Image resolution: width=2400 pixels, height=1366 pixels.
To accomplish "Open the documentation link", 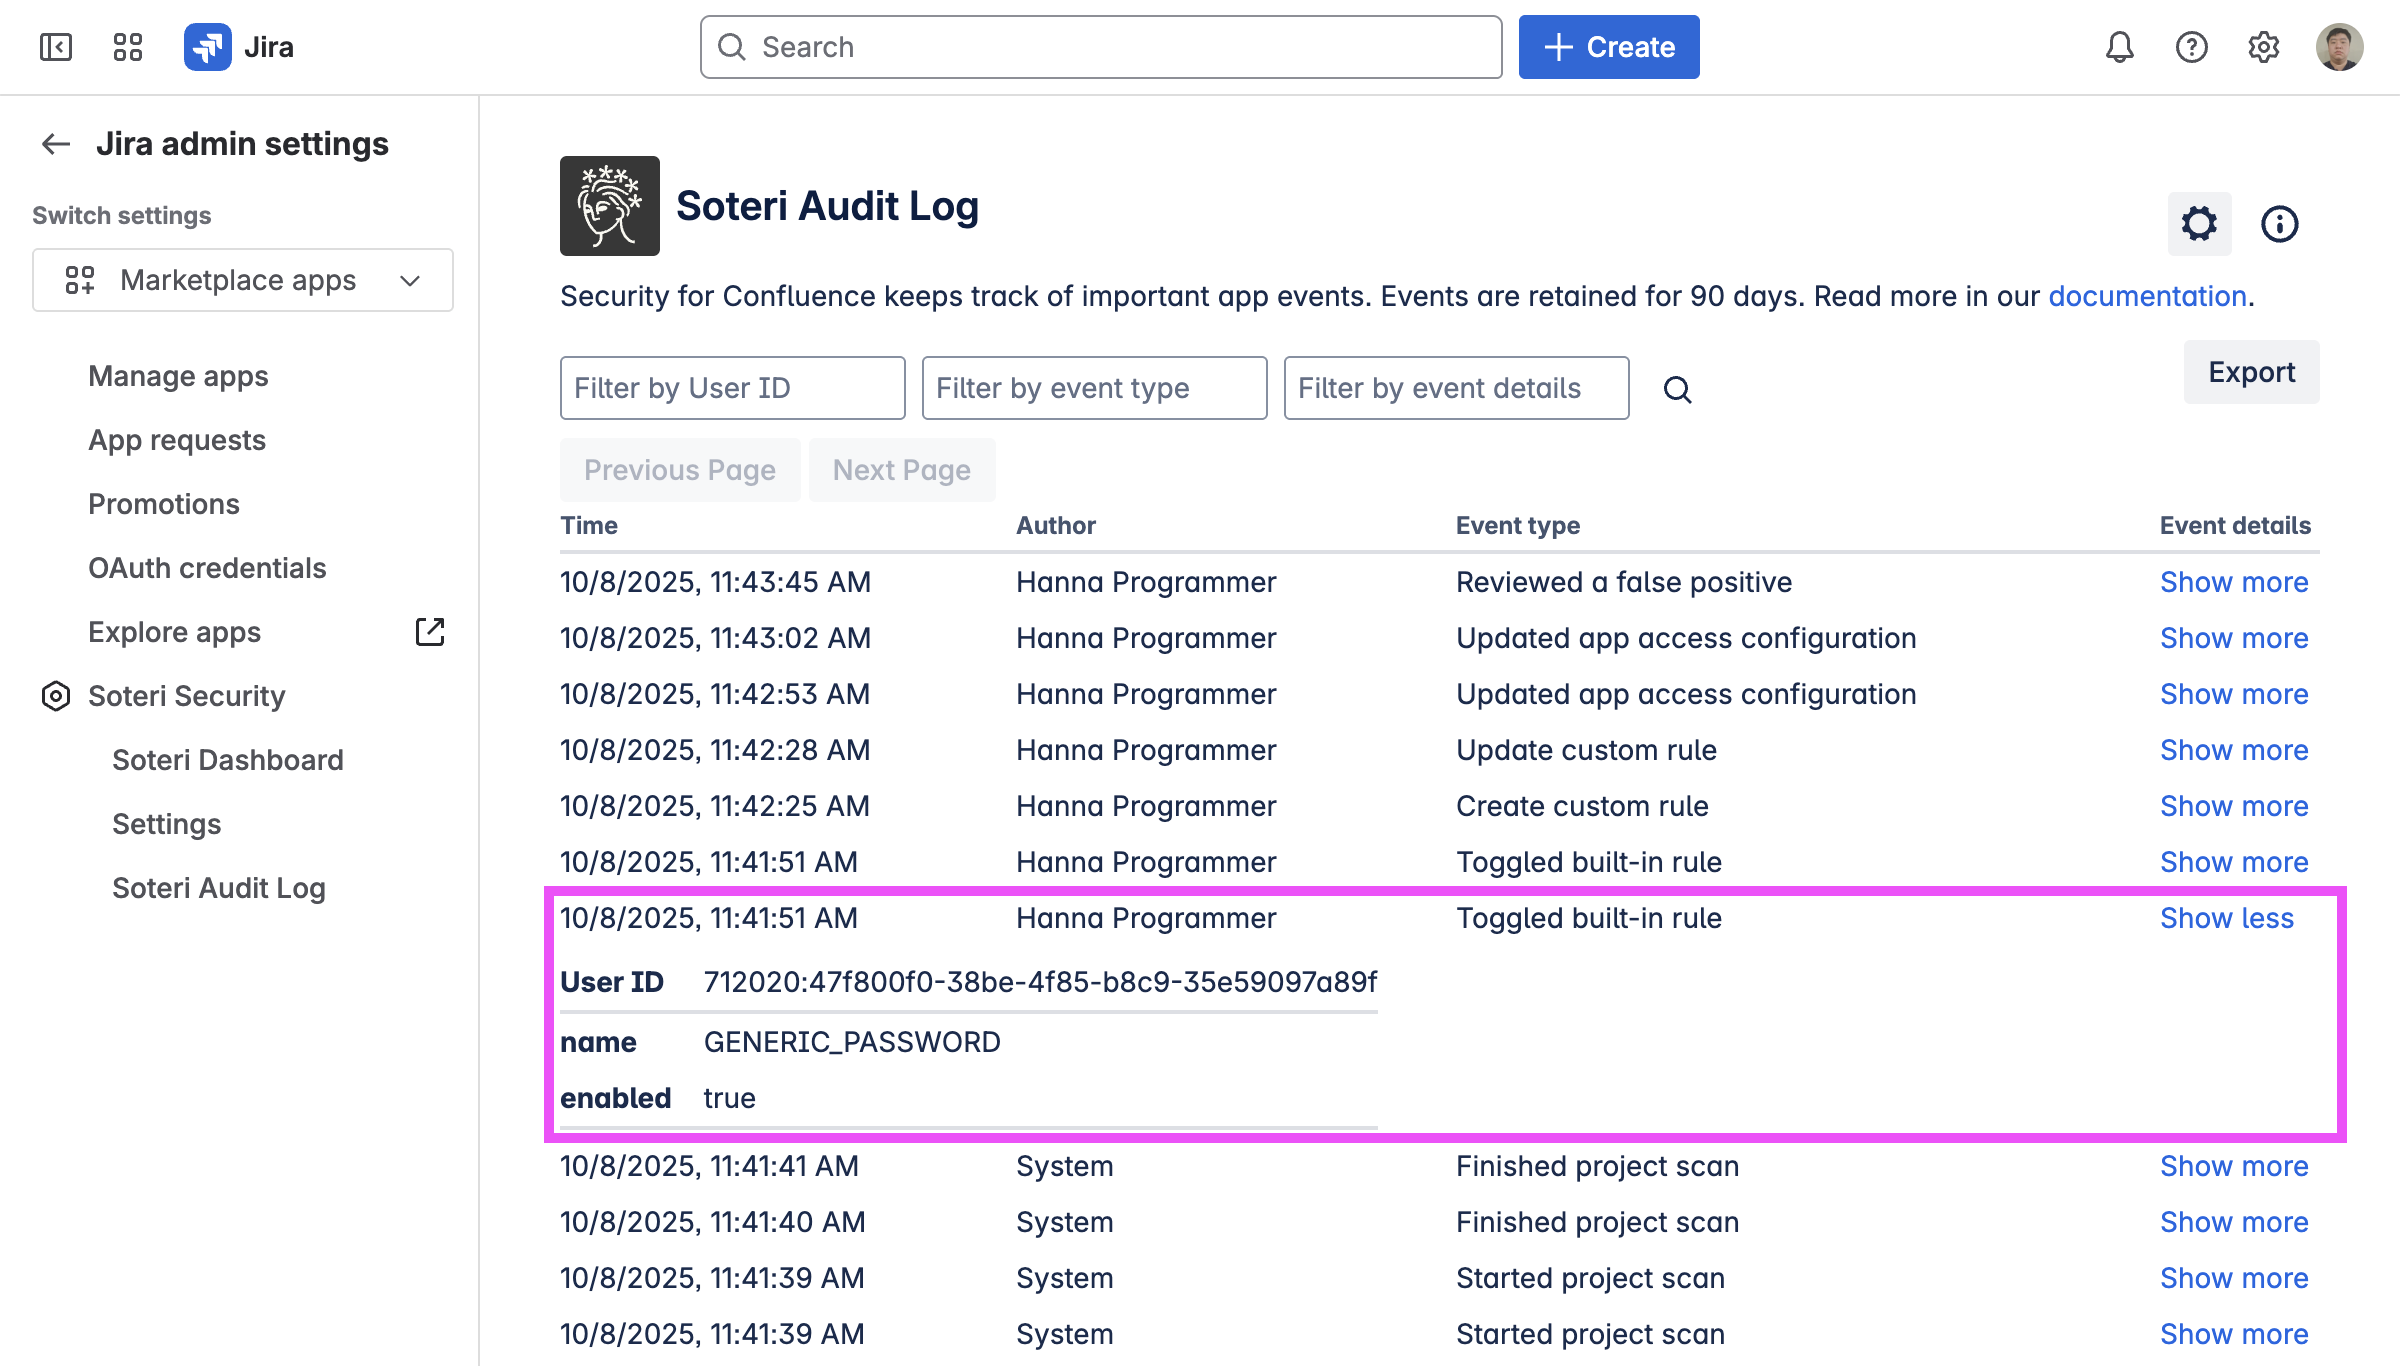I will click(x=2147, y=296).
